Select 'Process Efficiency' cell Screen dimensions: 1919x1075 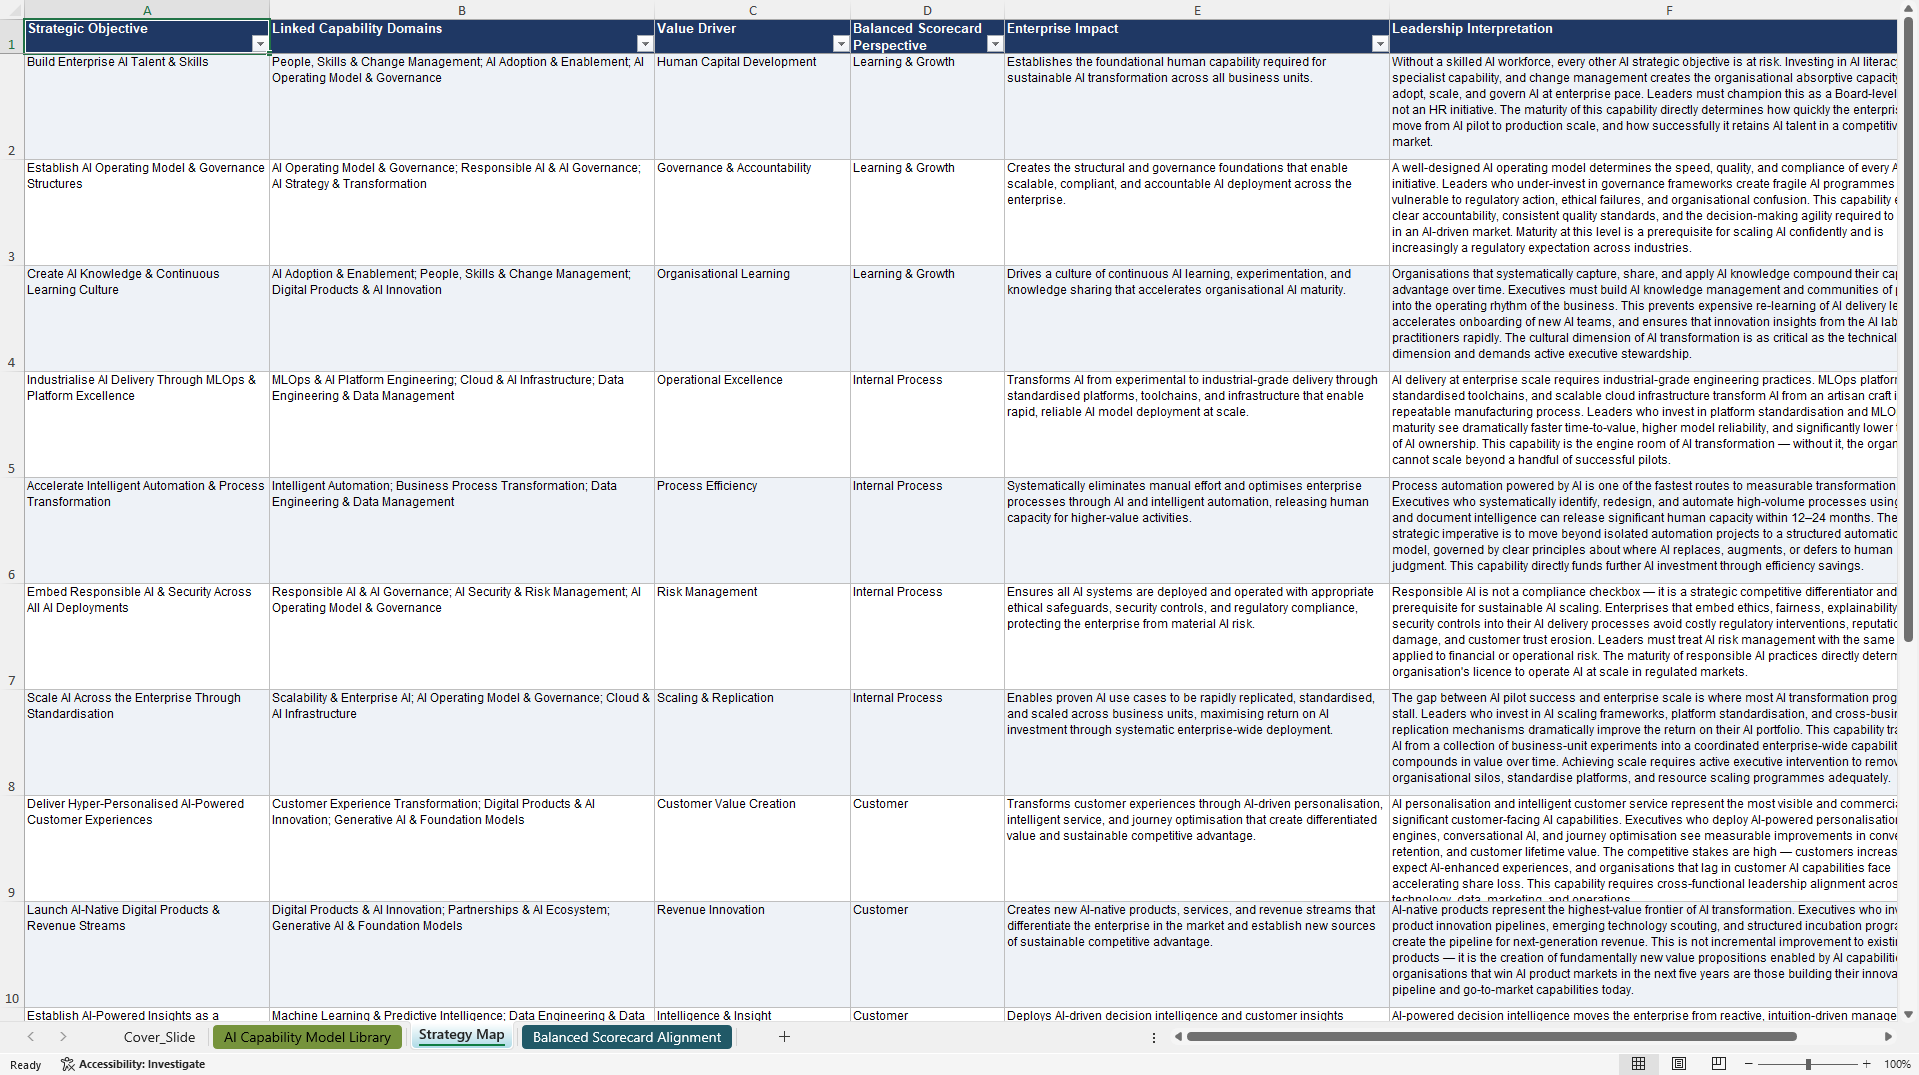click(x=752, y=530)
